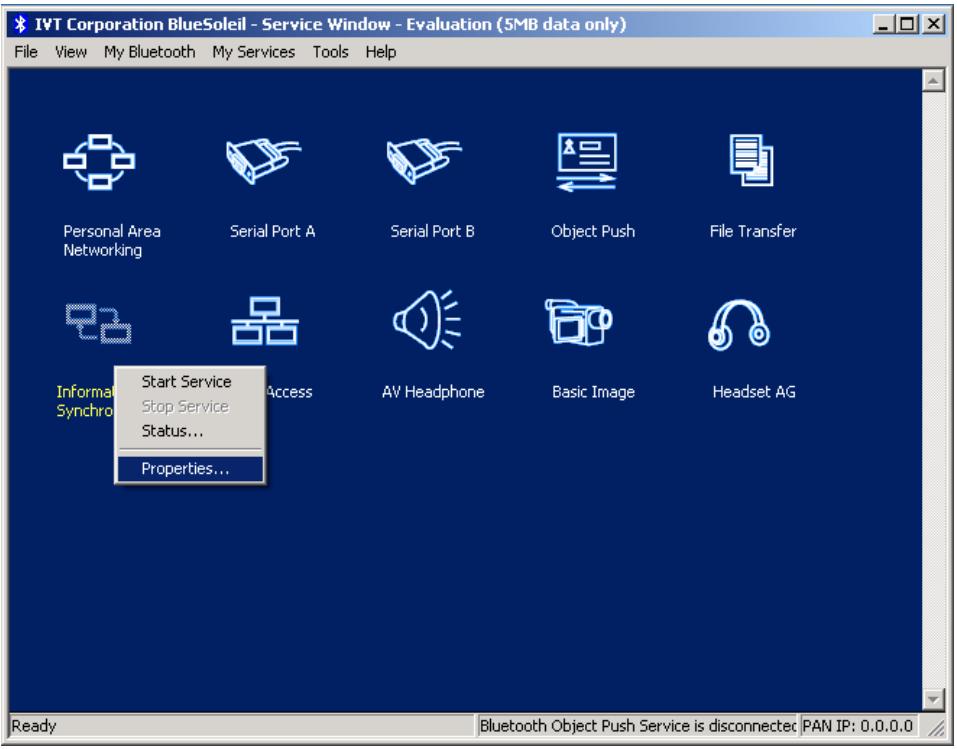This screenshot has height=749, width=957.
Task: Click the scrollbar down arrow
Action: (933, 700)
